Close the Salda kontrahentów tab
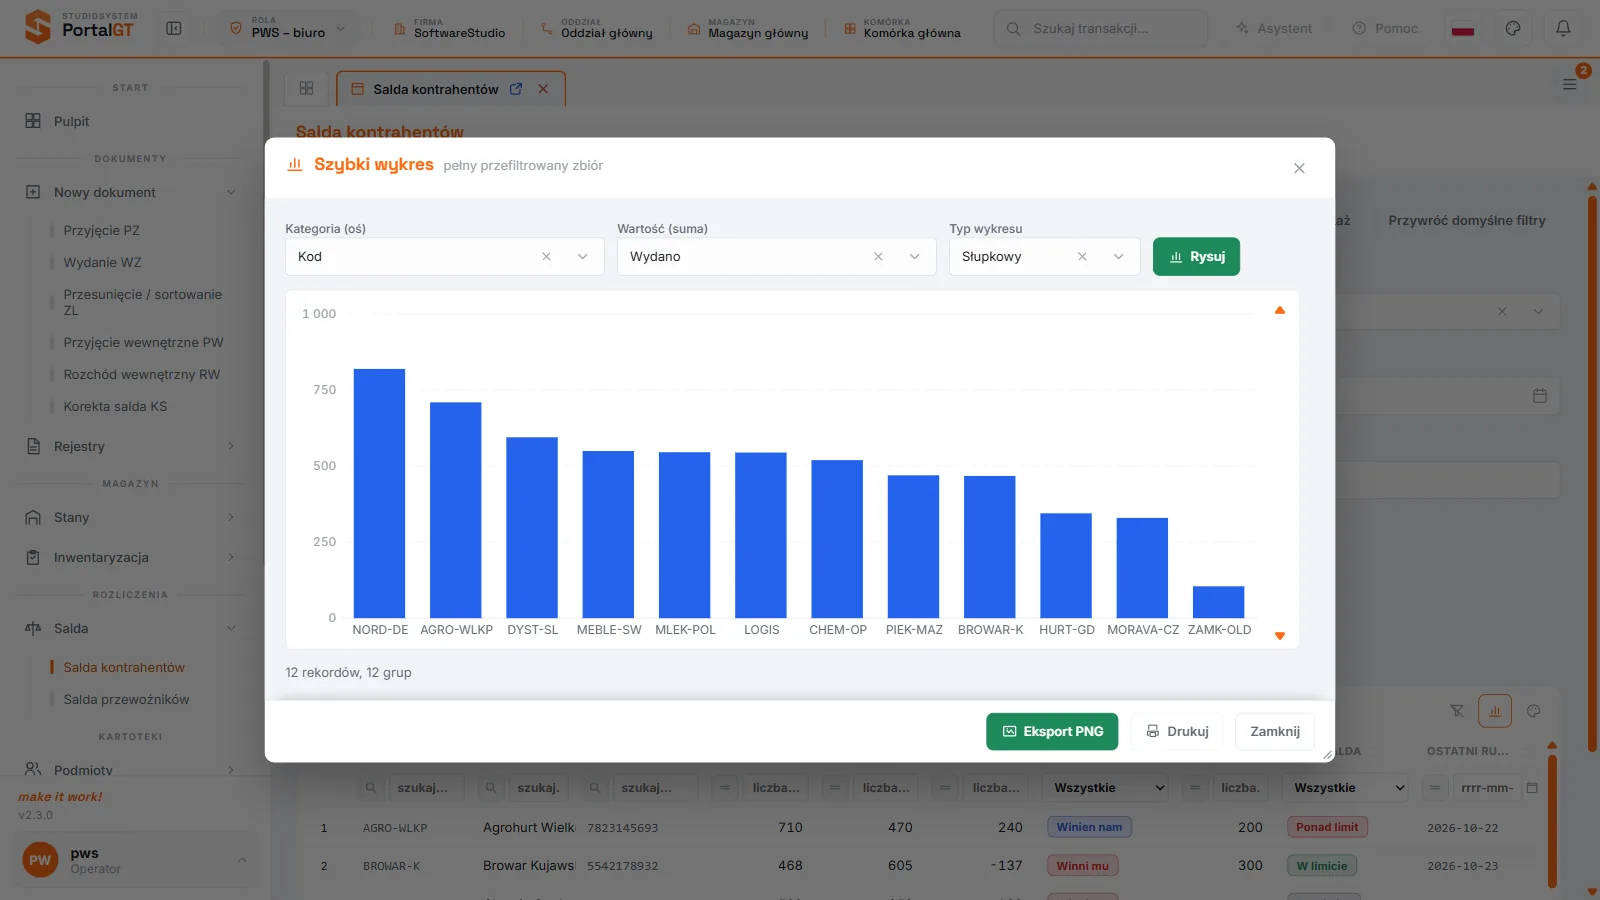Screen dimensions: 1600x900 (543, 89)
